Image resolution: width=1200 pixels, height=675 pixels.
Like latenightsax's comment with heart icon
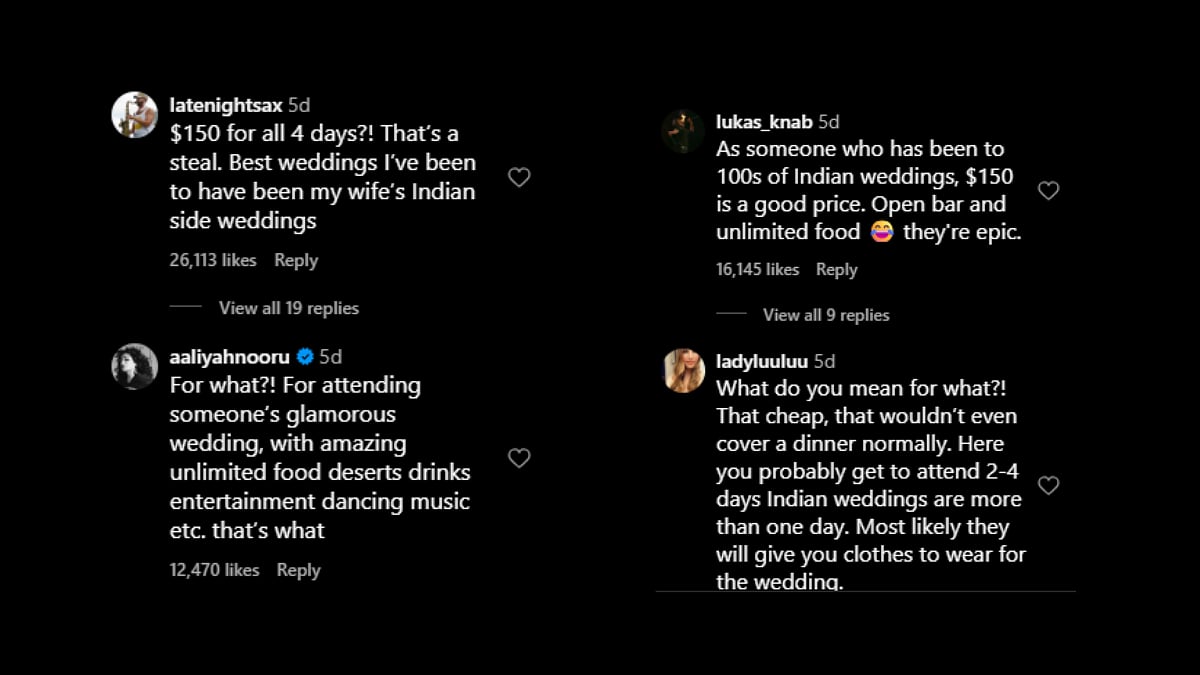click(x=519, y=177)
